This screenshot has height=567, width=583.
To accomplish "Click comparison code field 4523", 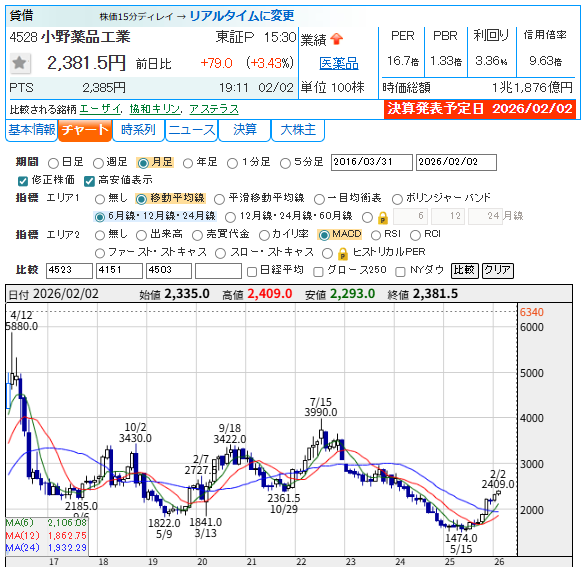I will (69, 271).
